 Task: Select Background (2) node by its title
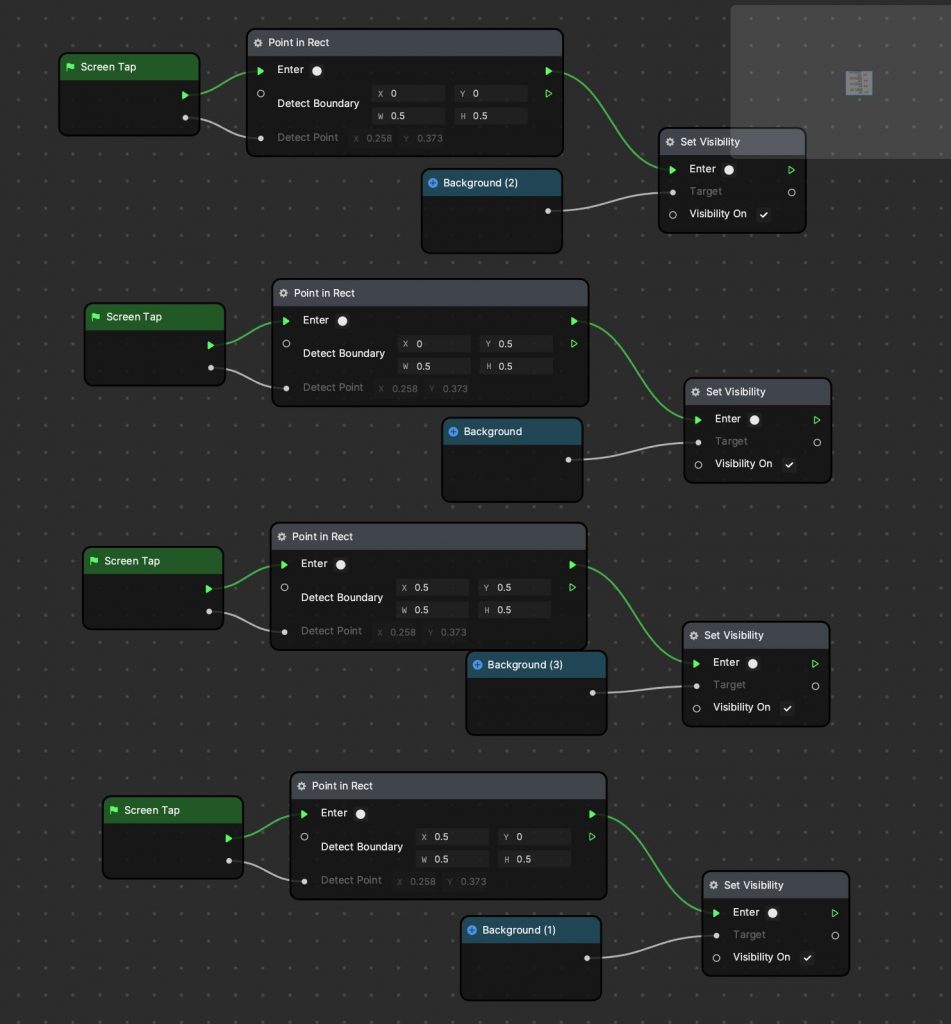[480, 183]
